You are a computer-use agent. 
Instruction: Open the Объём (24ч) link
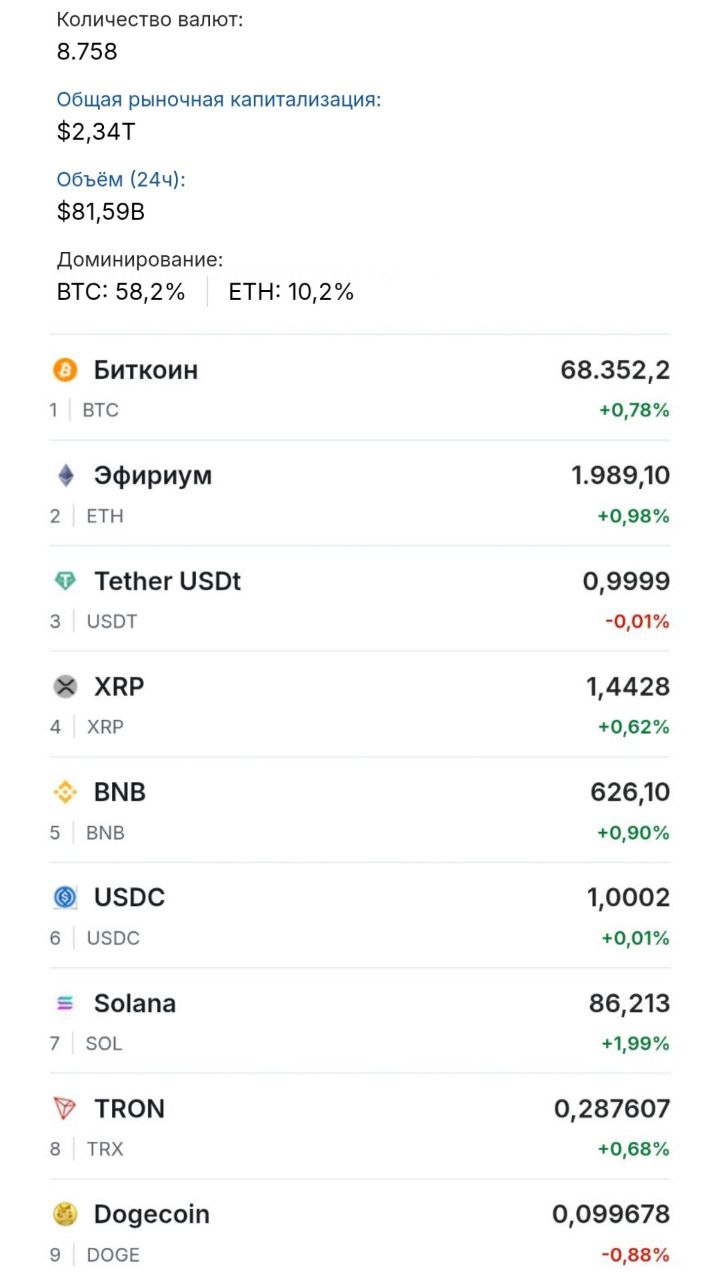pyautogui.click(x=122, y=180)
